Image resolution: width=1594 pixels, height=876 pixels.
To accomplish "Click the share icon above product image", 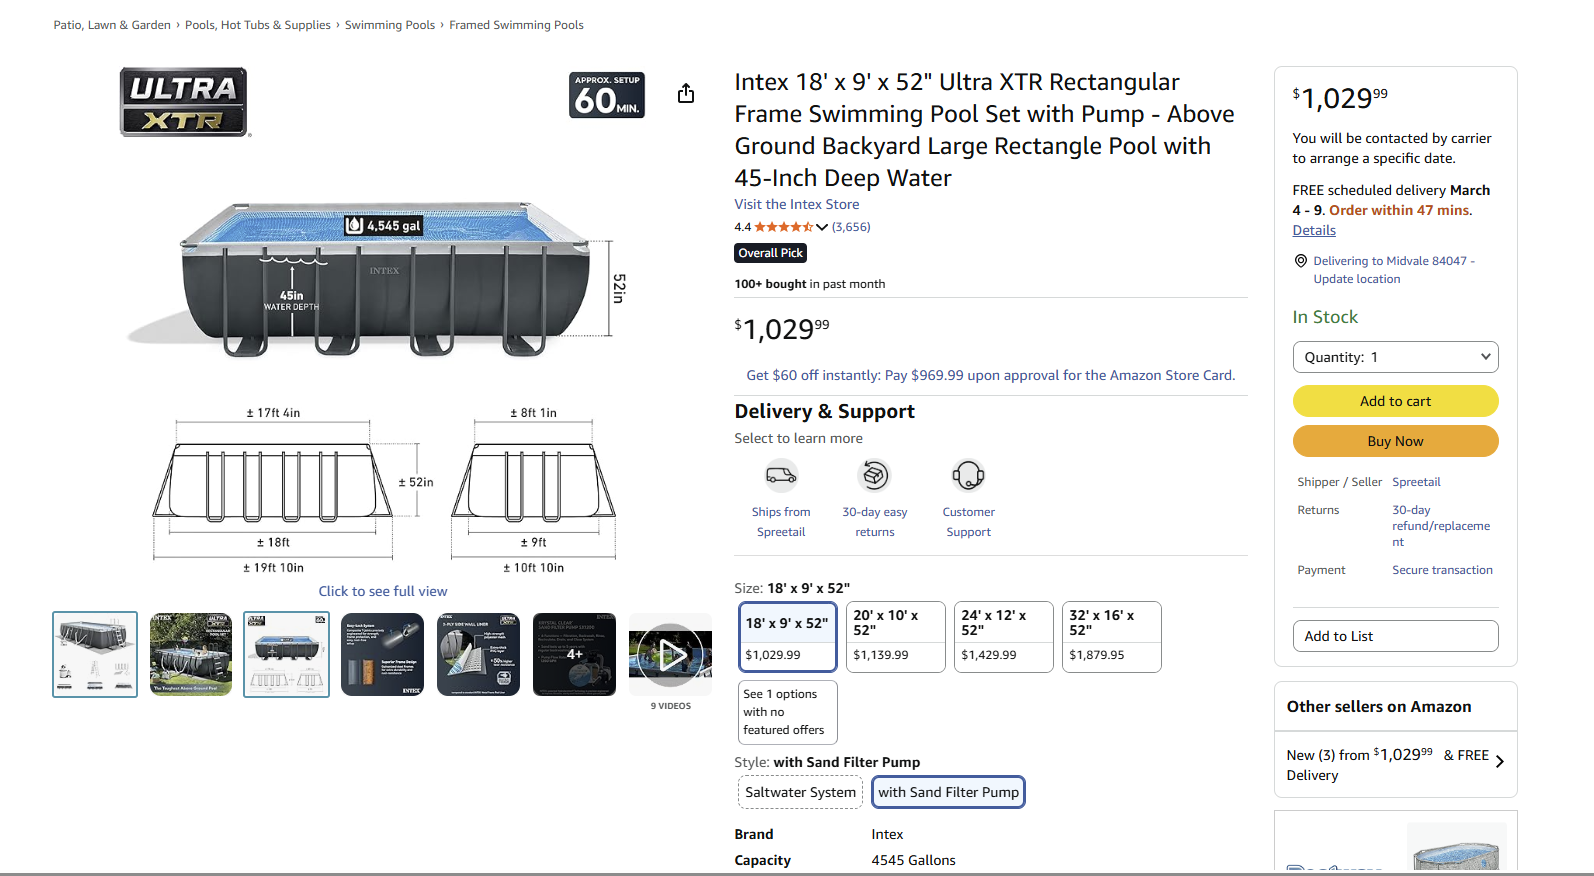I will pyautogui.click(x=685, y=94).
